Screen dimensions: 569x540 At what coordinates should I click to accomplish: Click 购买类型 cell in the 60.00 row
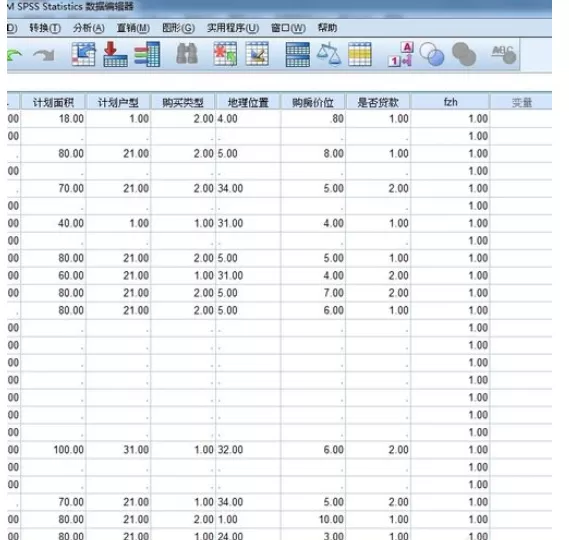(183, 275)
